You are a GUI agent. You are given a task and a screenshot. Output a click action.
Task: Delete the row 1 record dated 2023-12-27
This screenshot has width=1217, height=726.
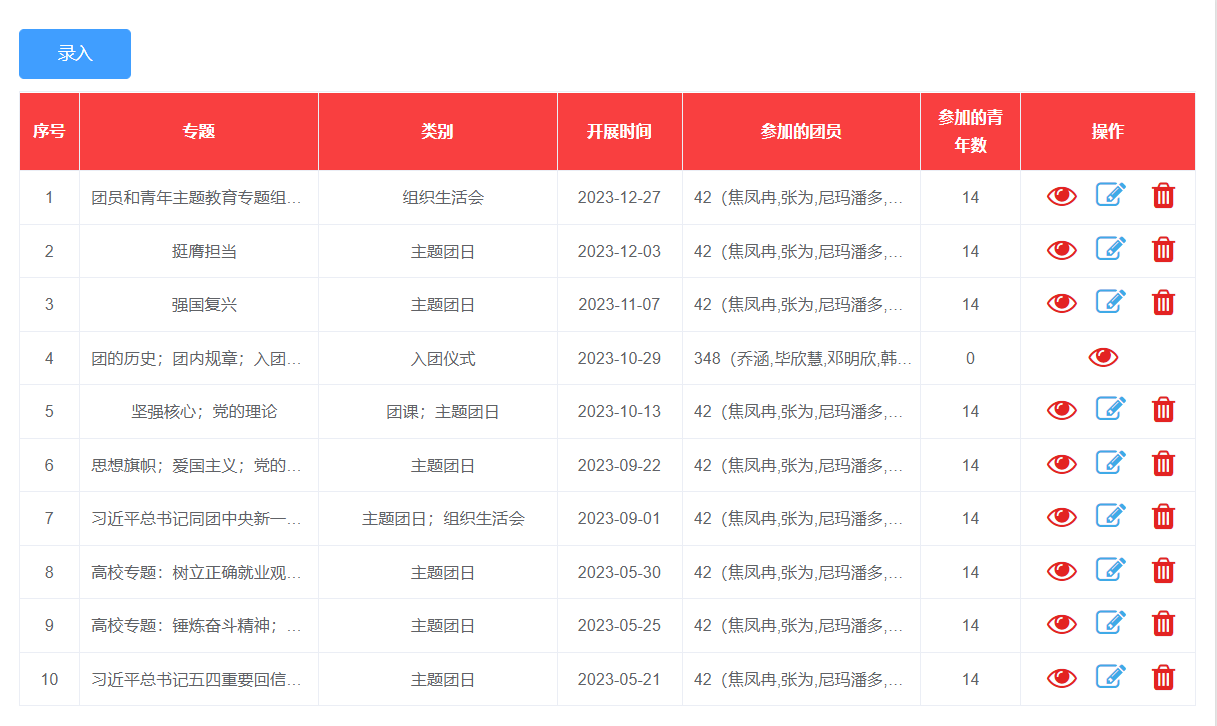pyautogui.click(x=1163, y=196)
